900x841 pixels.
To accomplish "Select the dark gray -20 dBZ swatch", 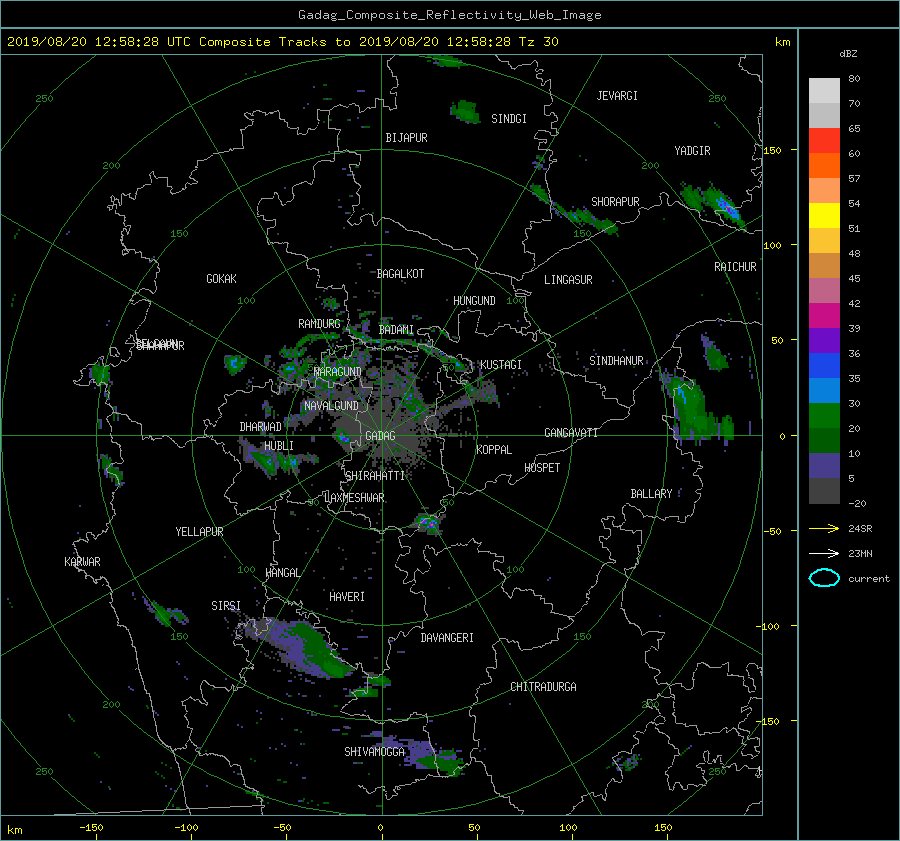I will coord(824,490).
